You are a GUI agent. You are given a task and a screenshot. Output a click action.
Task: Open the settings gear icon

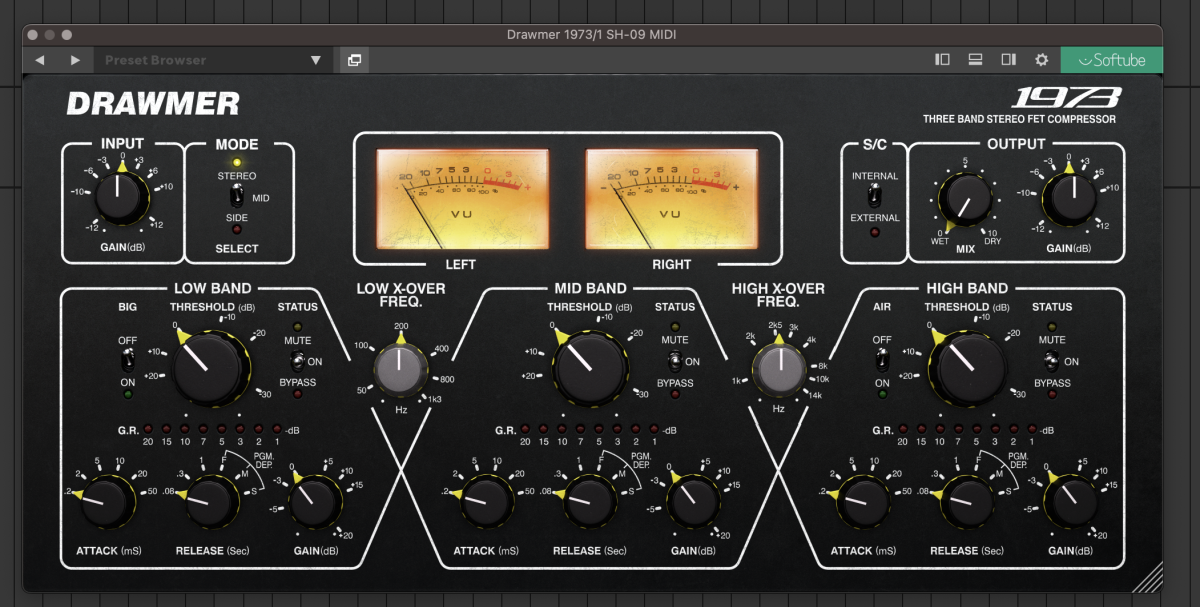pyautogui.click(x=1041, y=60)
